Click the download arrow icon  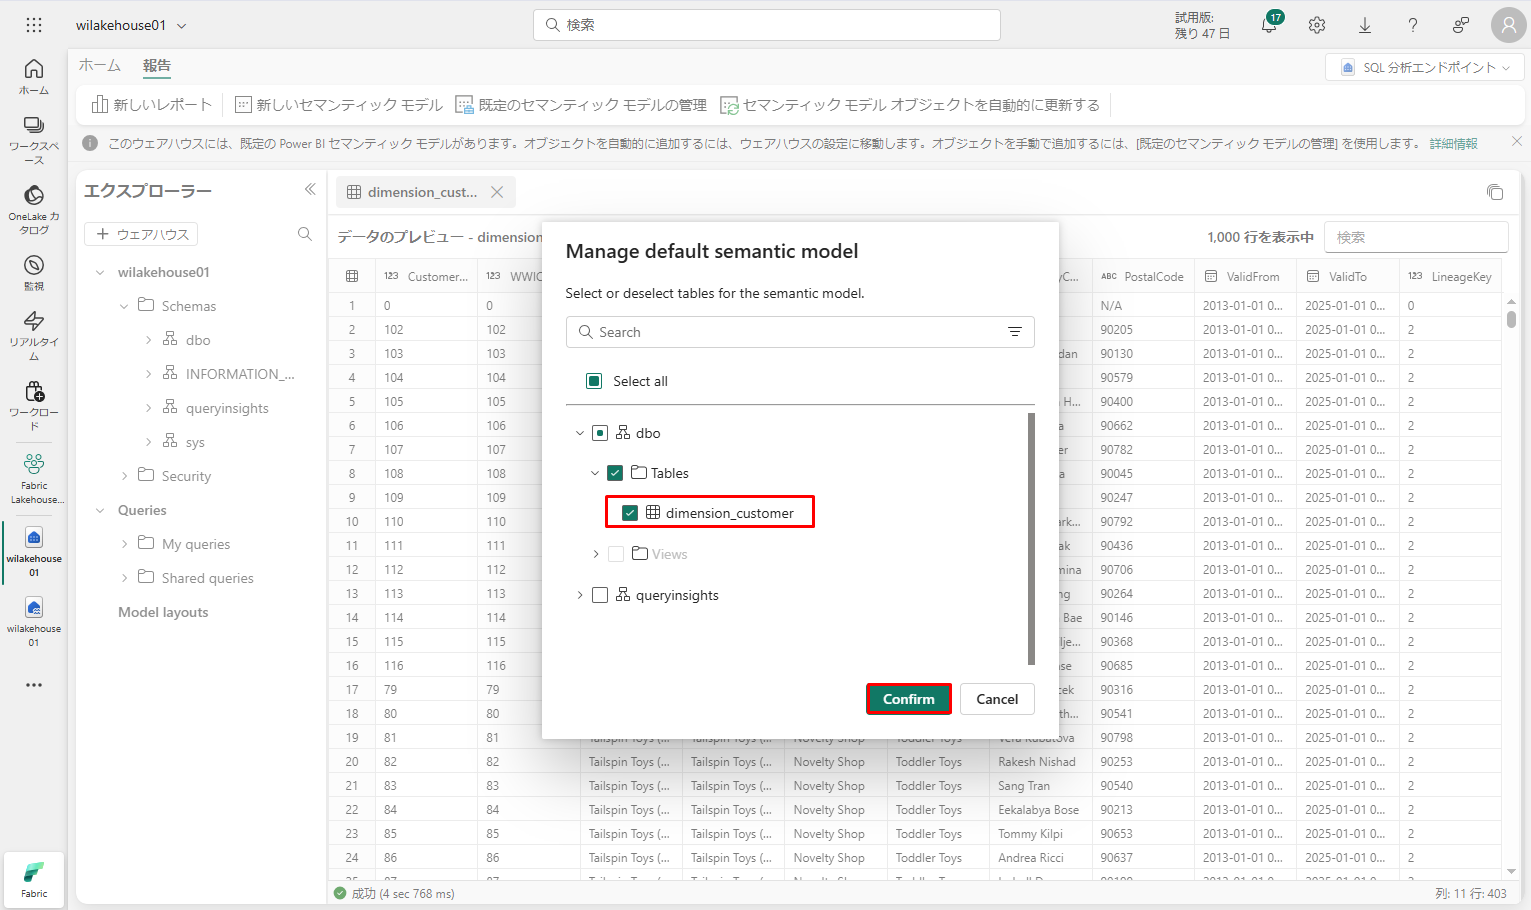(1364, 26)
